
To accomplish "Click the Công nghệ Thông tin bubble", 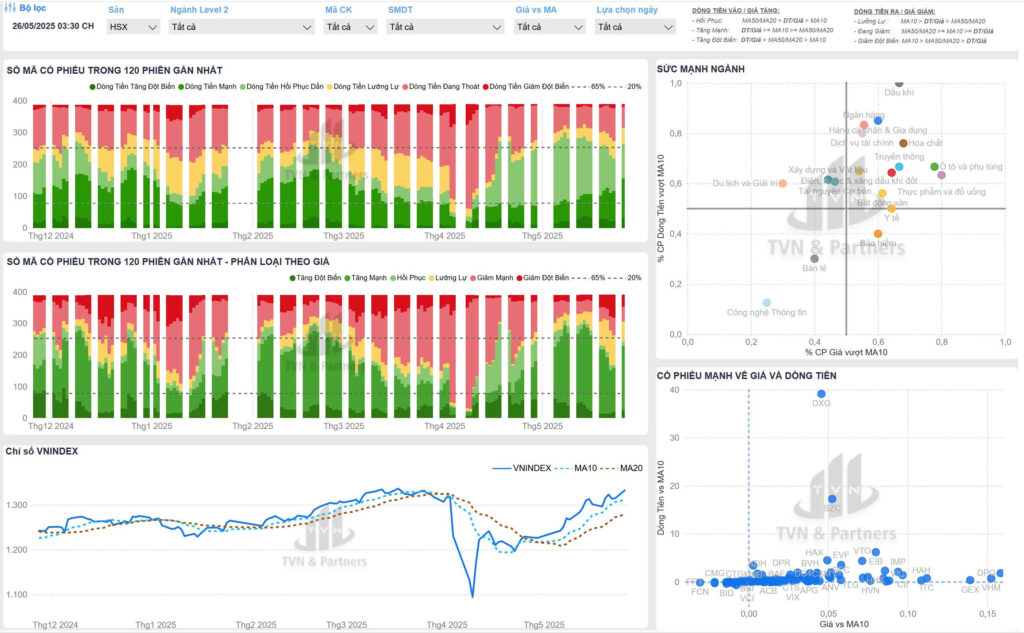I will (767, 302).
